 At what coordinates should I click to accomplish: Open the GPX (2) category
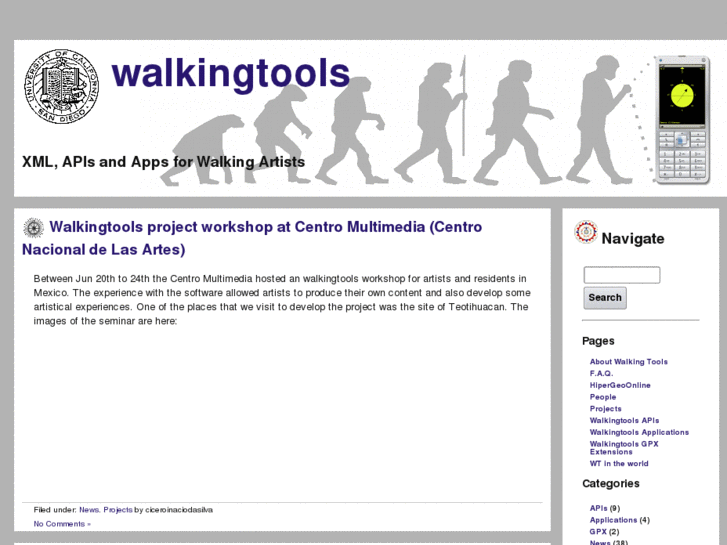[x=598, y=532]
